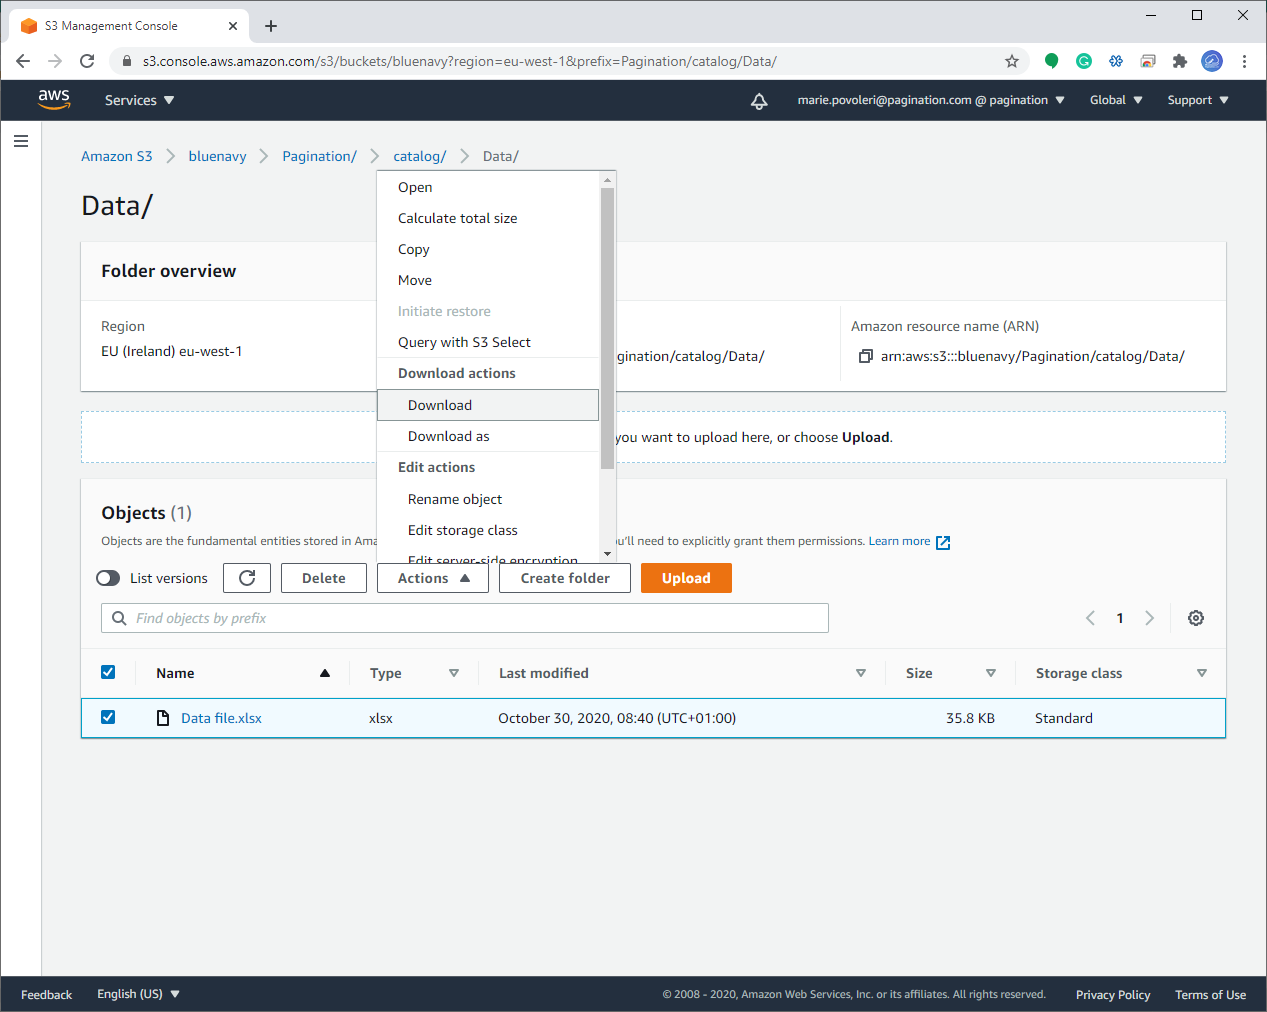The image size is (1267, 1012).
Task: Select Copy in the Actions menu
Action: point(488,249)
